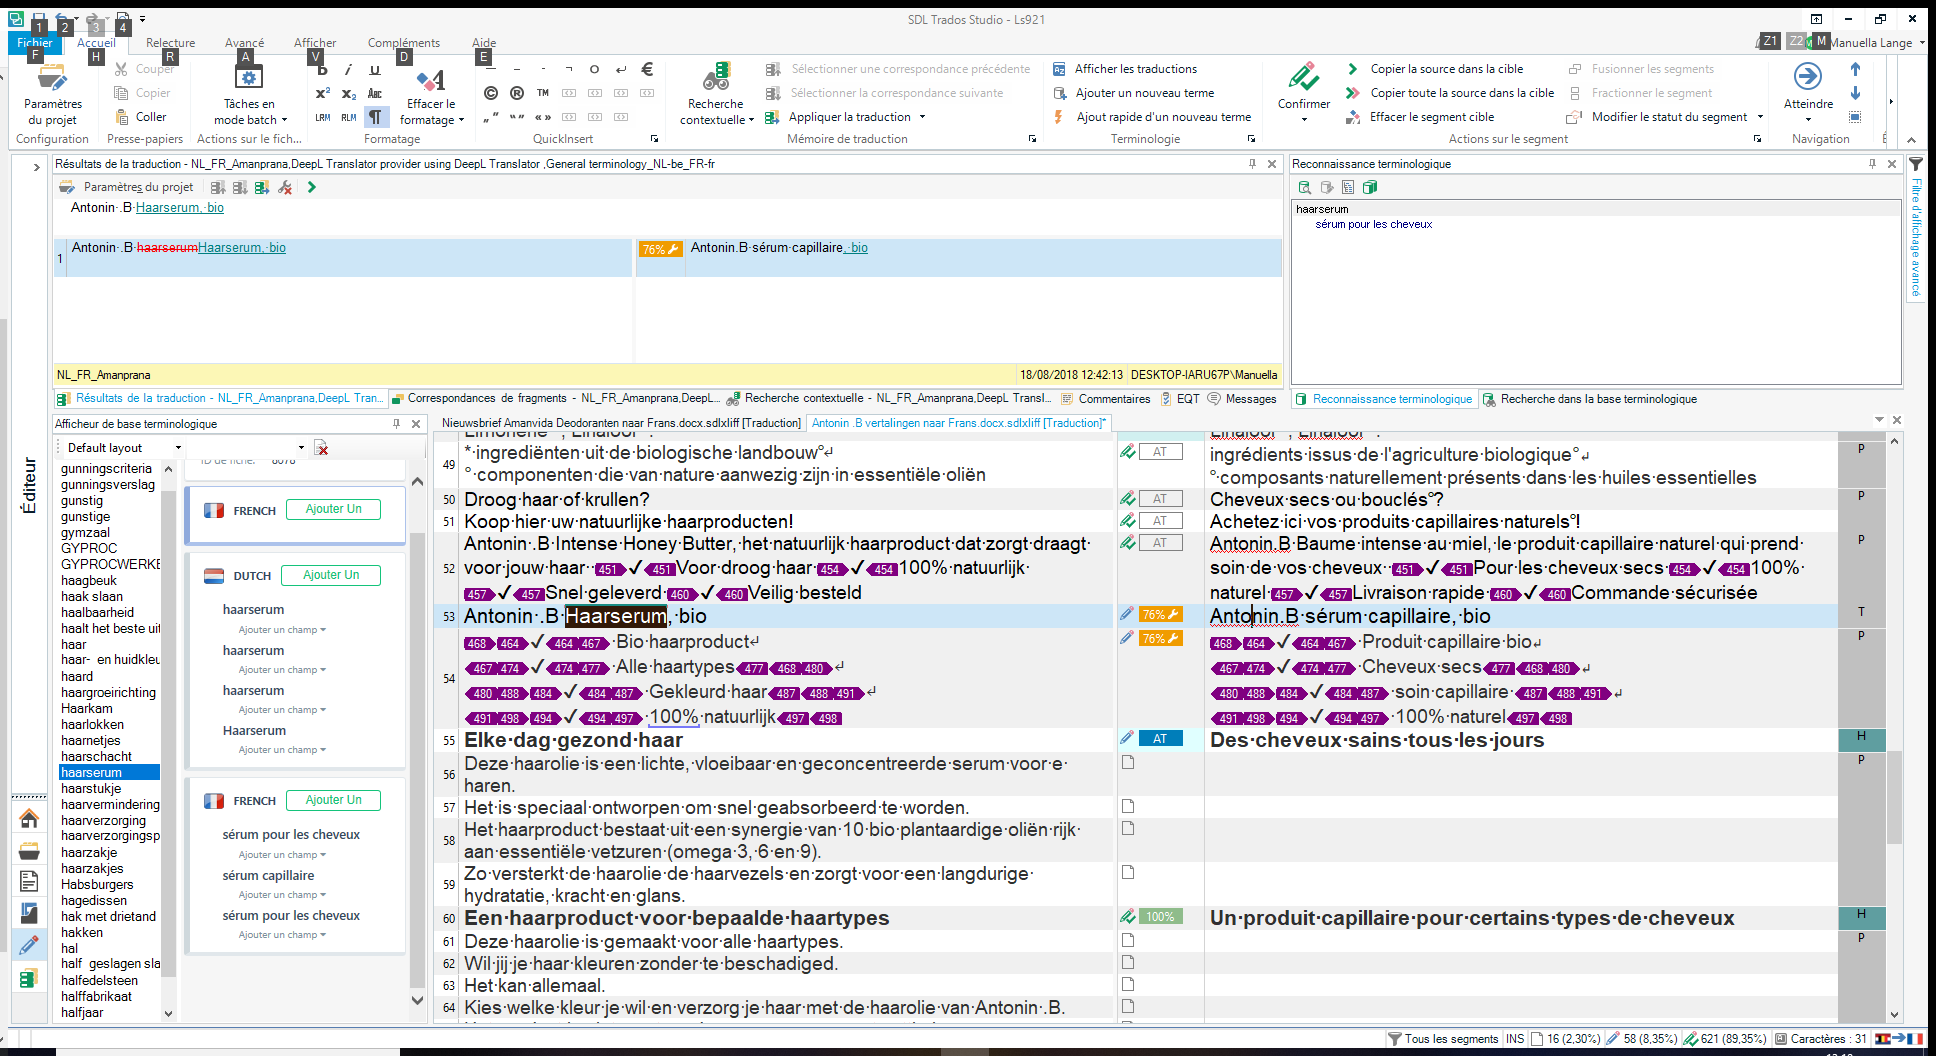Click Copier la source dans la cible
The image size is (1936, 1056).
coord(1435,69)
